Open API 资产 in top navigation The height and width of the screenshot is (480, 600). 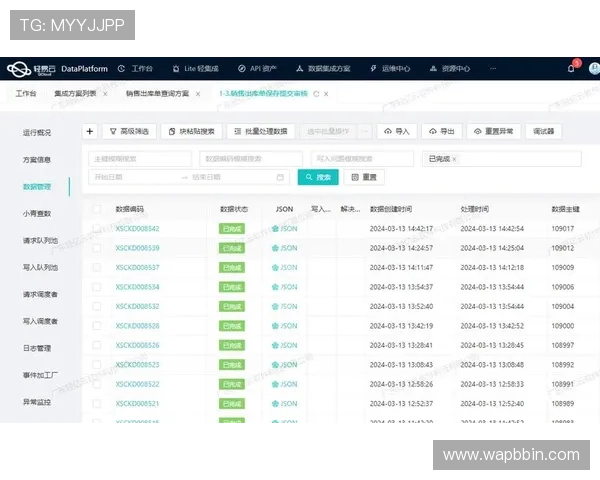(257, 69)
